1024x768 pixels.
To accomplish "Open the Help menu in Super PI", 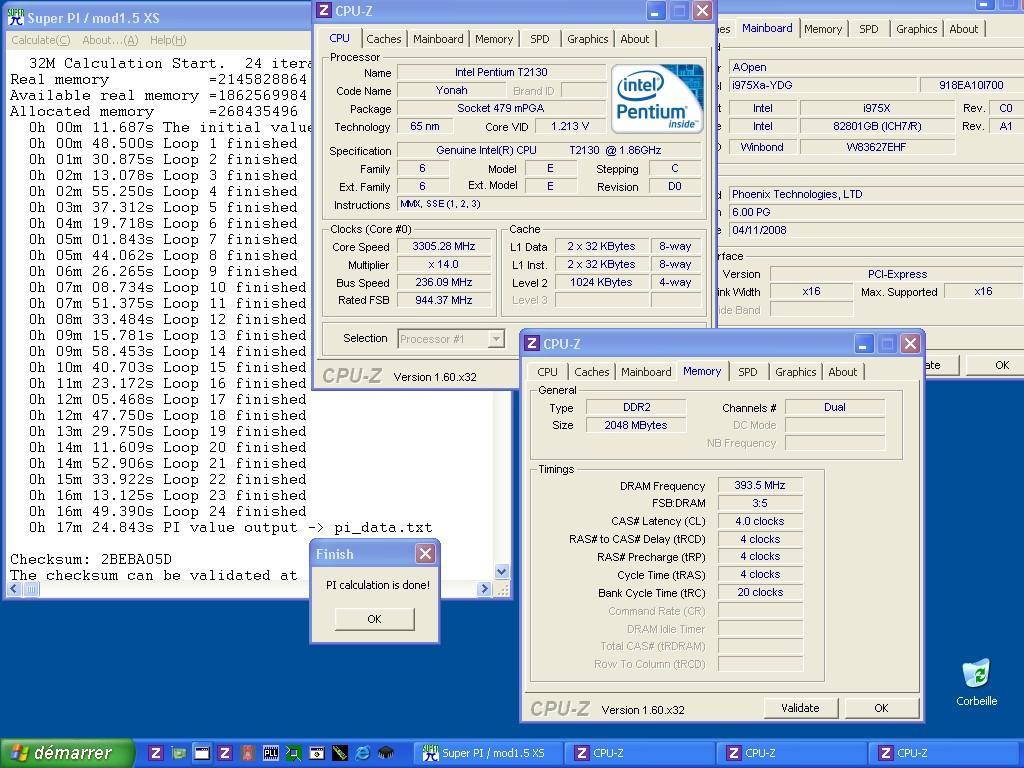I will click(168, 40).
